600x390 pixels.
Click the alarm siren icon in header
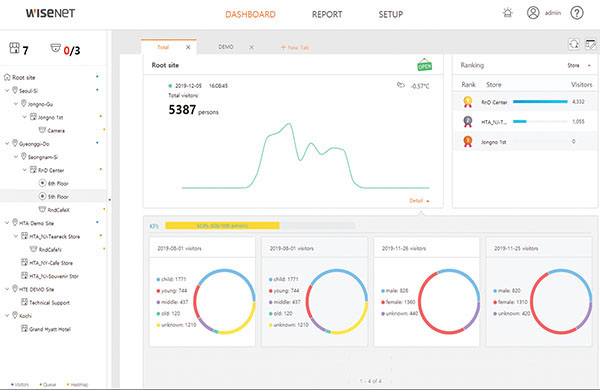pyautogui.click(x=507, y=13)
